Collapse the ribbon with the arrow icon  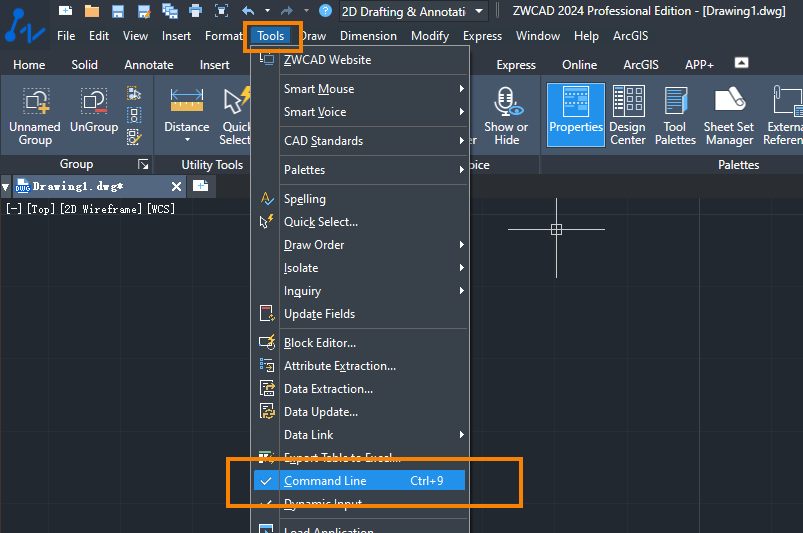(742, 63)
